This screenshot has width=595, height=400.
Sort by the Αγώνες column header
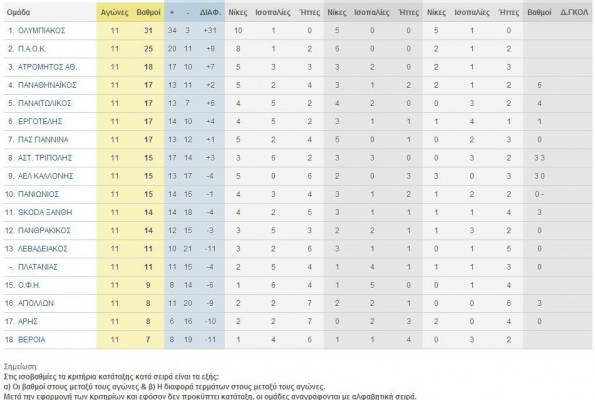click(114, 12)
